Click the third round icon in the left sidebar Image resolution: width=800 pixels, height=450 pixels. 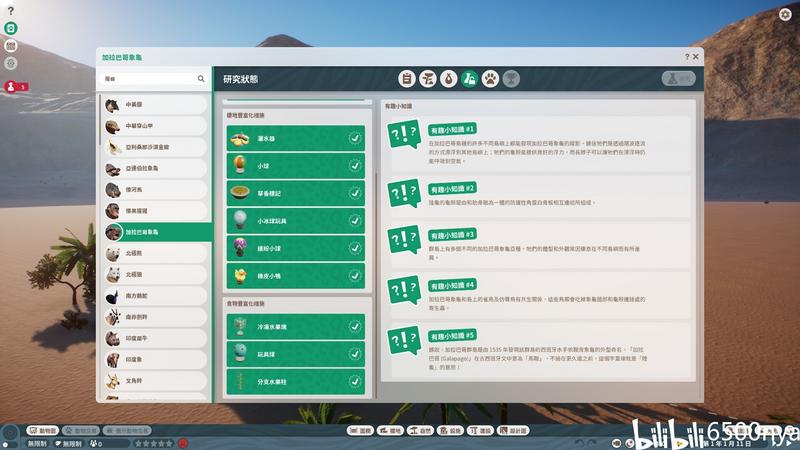point(11,46)
